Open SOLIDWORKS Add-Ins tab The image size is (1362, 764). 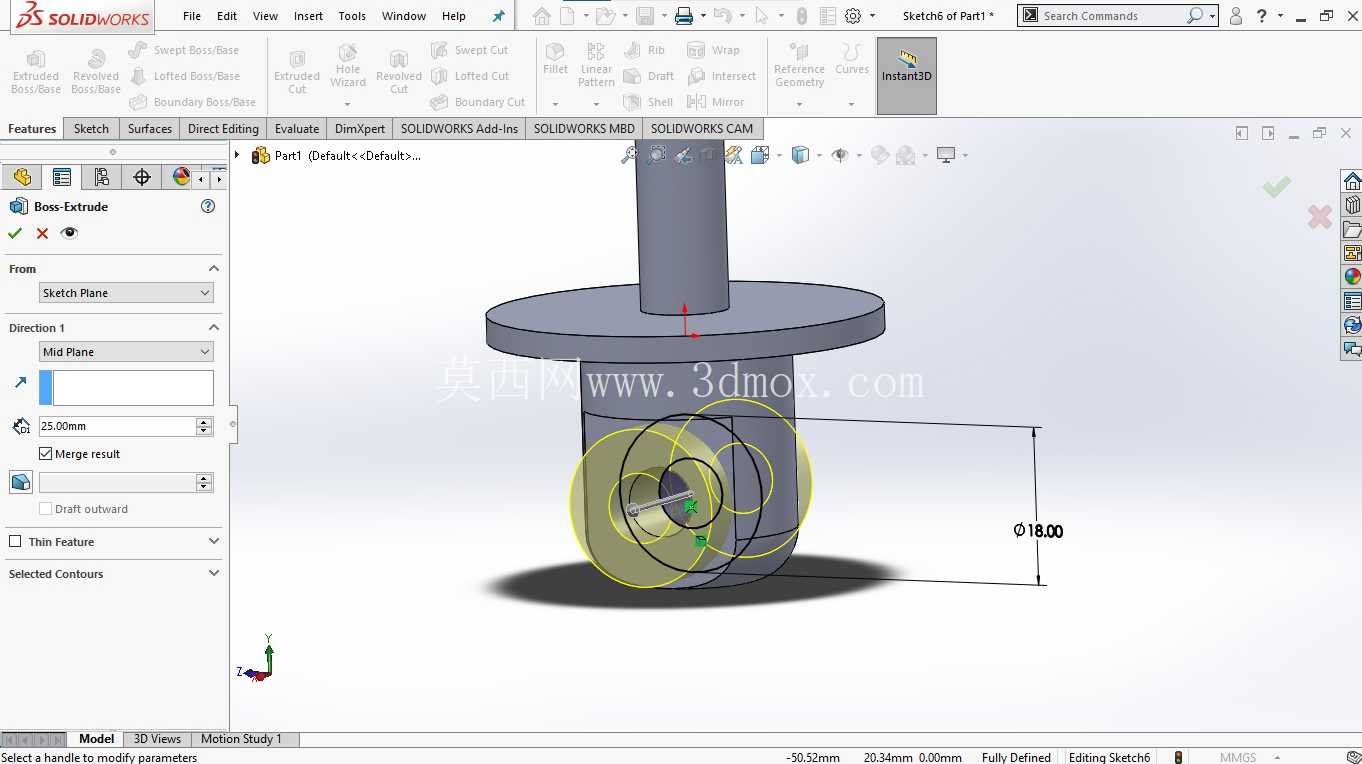459,128
